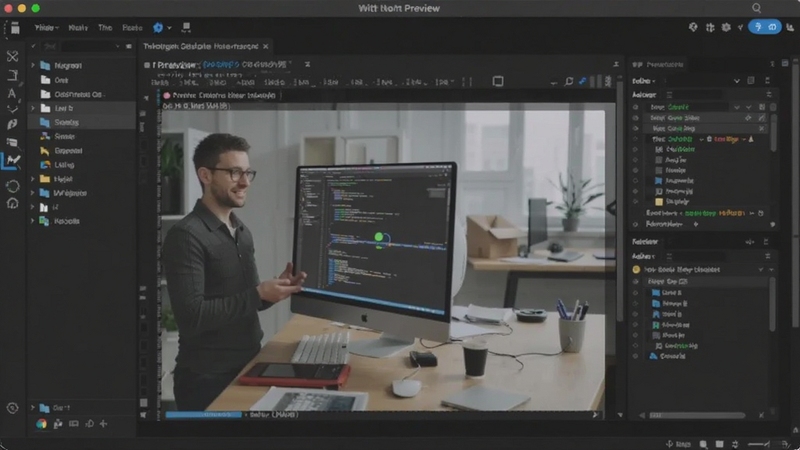
Task: Expand the lone folder near bottom of project panel
Action: pos(33,408)
